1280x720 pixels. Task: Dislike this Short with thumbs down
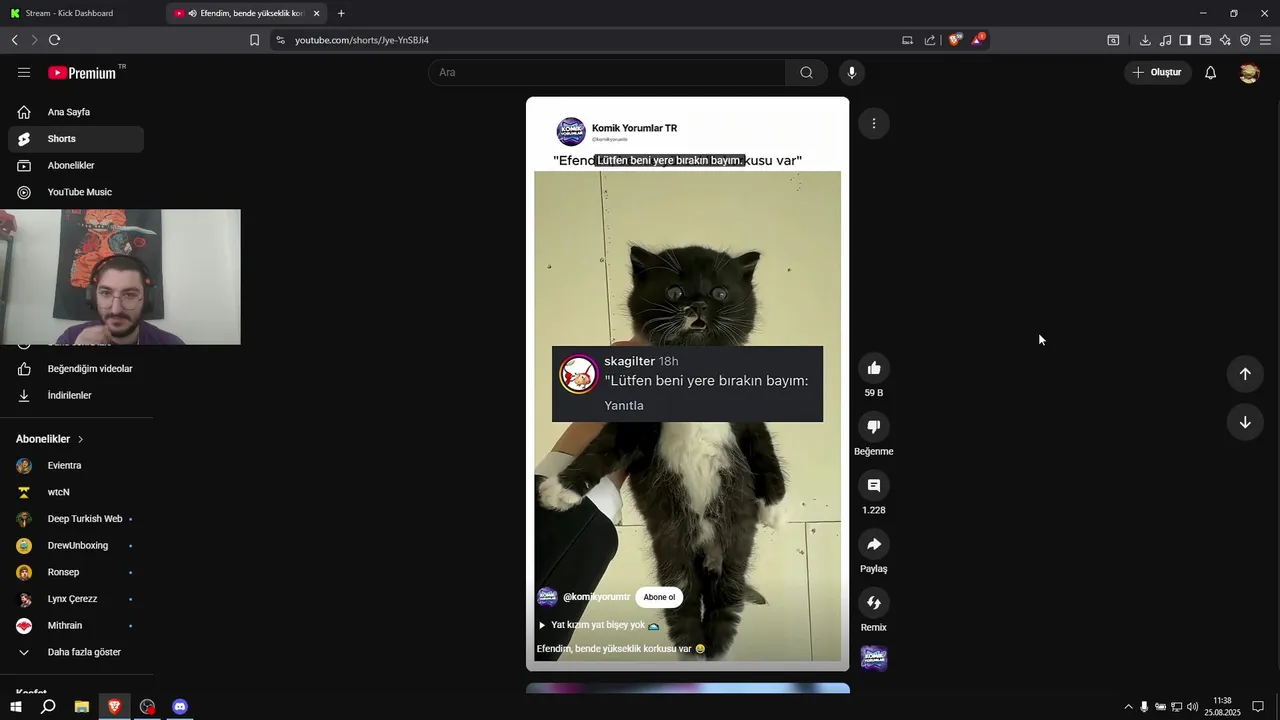click(874, 427)
